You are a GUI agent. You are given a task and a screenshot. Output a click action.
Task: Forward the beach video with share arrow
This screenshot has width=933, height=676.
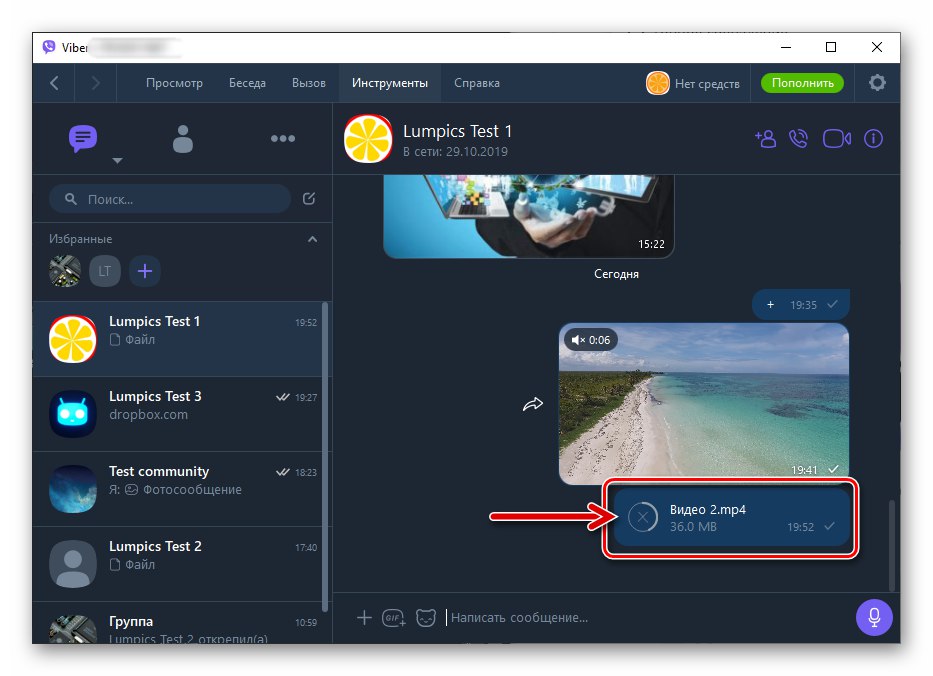pyautogui.click(x=533, y=404)
